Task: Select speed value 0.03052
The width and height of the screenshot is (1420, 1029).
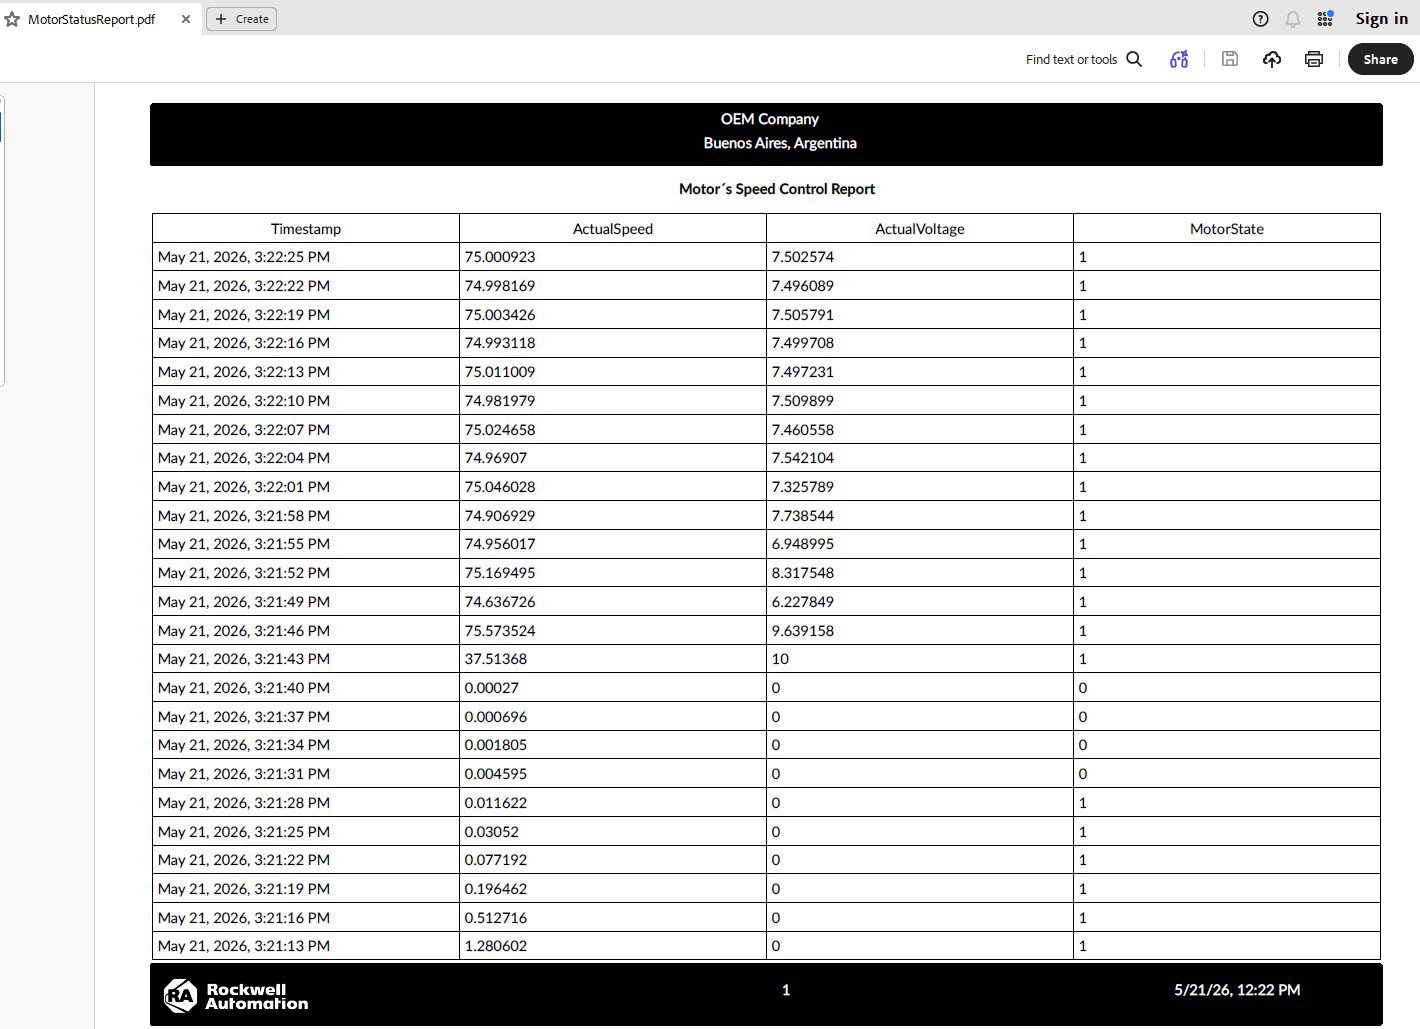Action: click(492, 832)
